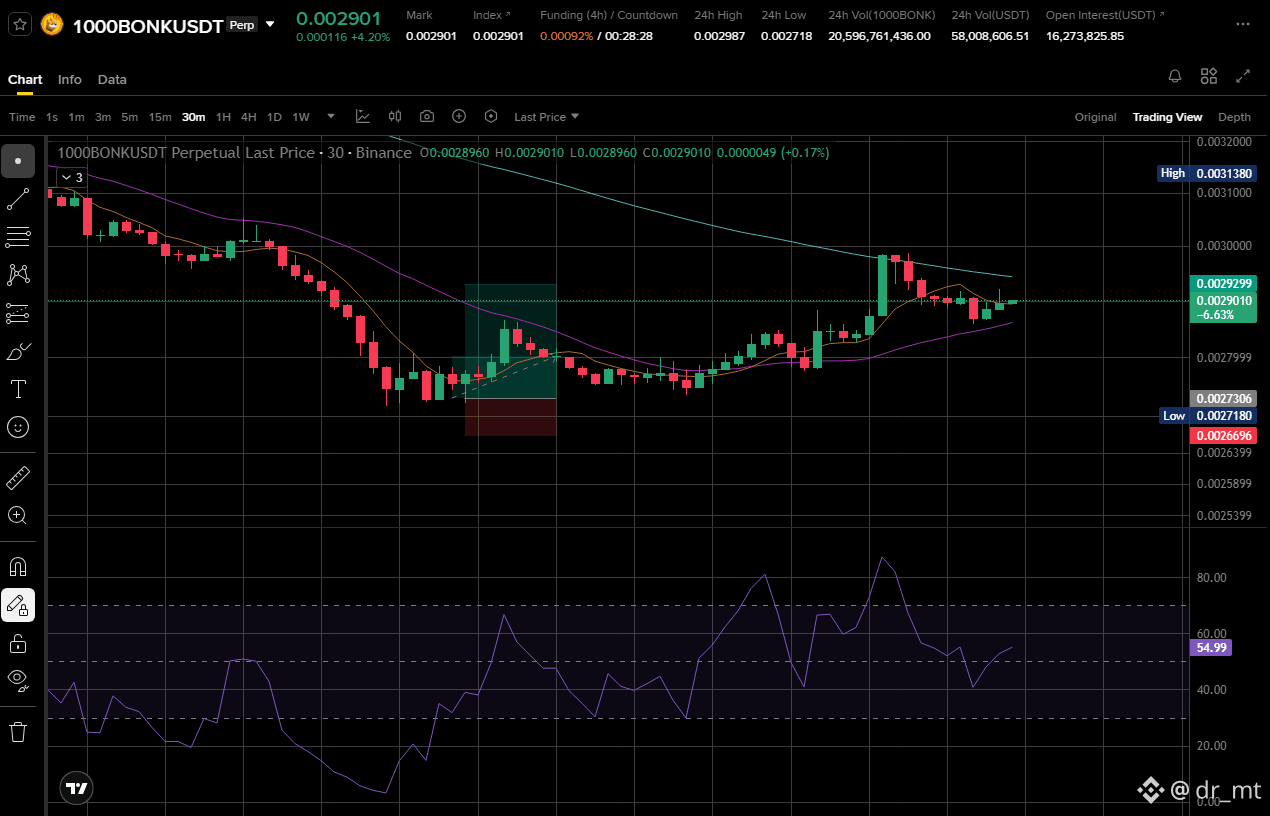The width and height of the screenshot is (1270, 816).
Task: Click the stop price label 0.0026696
Action: pyautogui.click(x=1223, y=435)
